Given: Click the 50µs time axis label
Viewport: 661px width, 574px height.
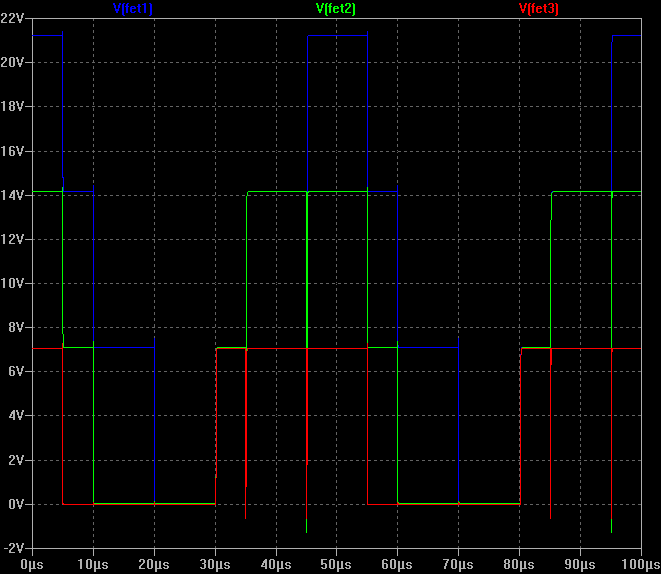Looking at the screenshot, I should coord(336,565).
